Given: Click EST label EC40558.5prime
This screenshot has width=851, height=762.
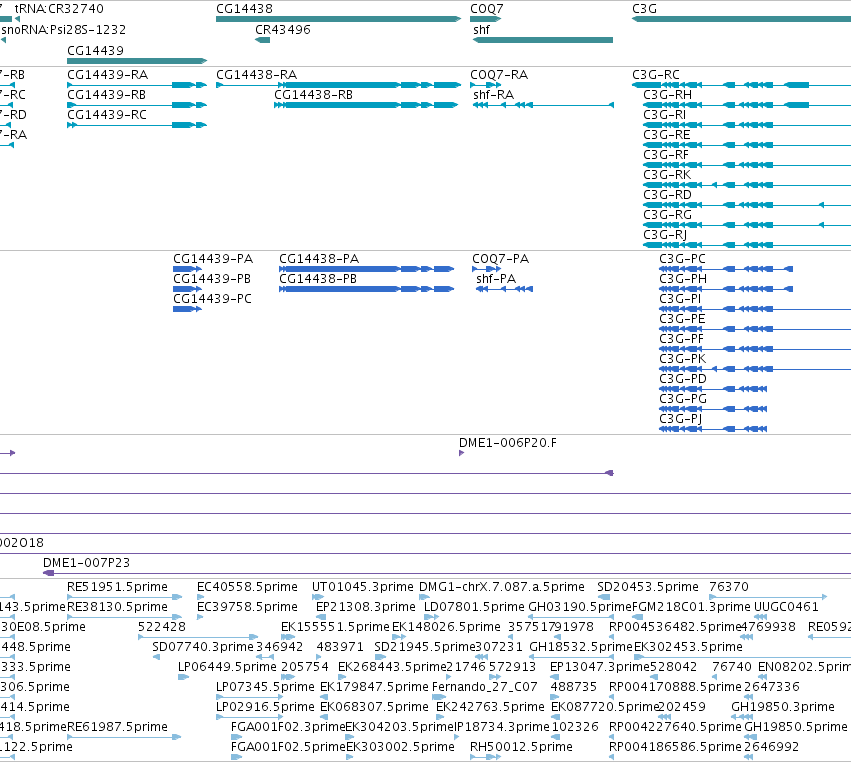Looking at the screenshot, I should (x=247, y=587).
